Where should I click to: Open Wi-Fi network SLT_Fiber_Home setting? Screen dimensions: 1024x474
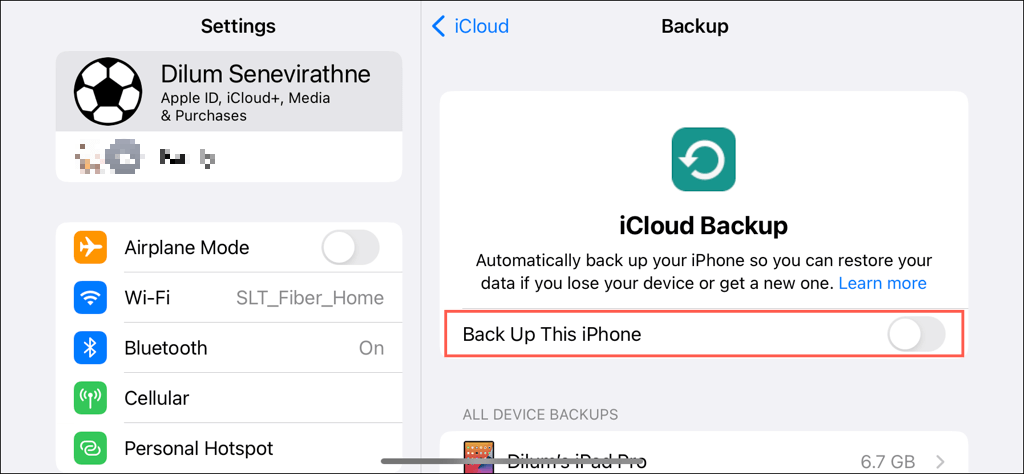point(229,298)
